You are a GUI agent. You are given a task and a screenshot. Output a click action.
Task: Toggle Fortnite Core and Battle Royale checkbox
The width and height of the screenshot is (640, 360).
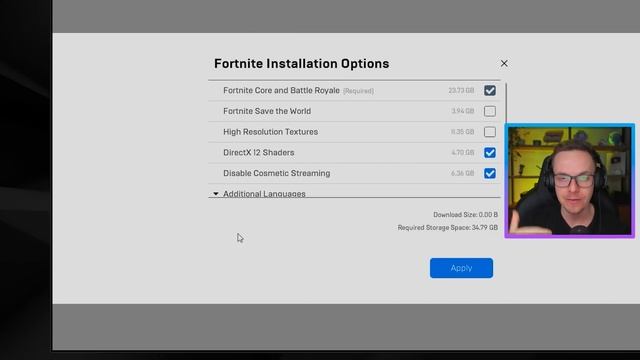pos(490,91)
